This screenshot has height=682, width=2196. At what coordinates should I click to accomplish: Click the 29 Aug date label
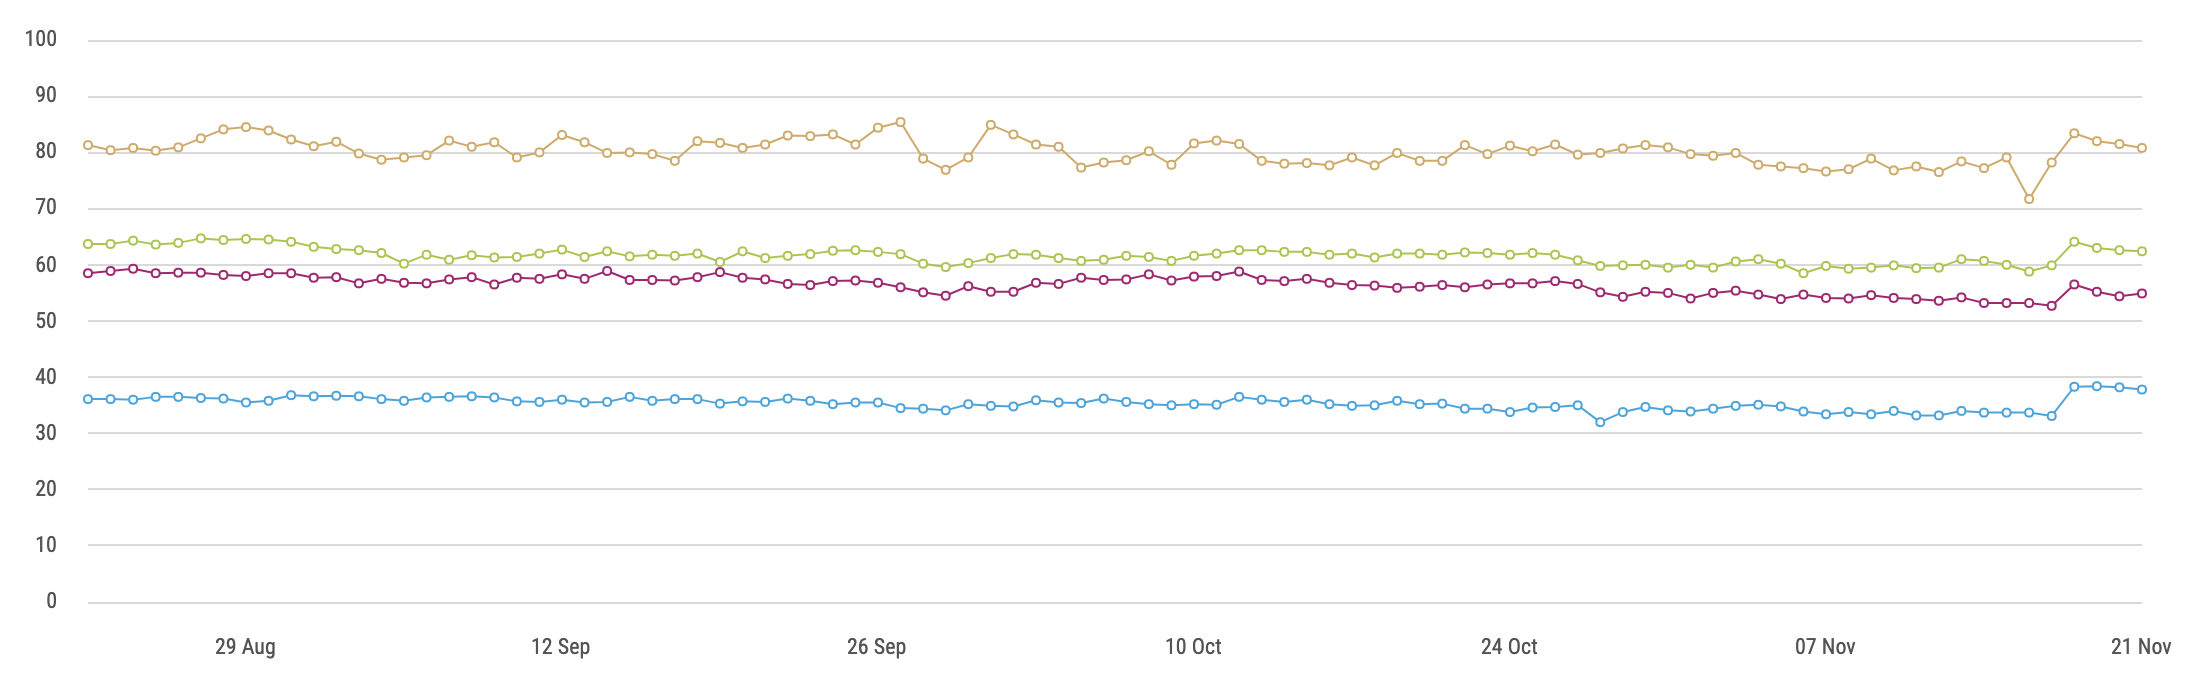tap(245, 647)
